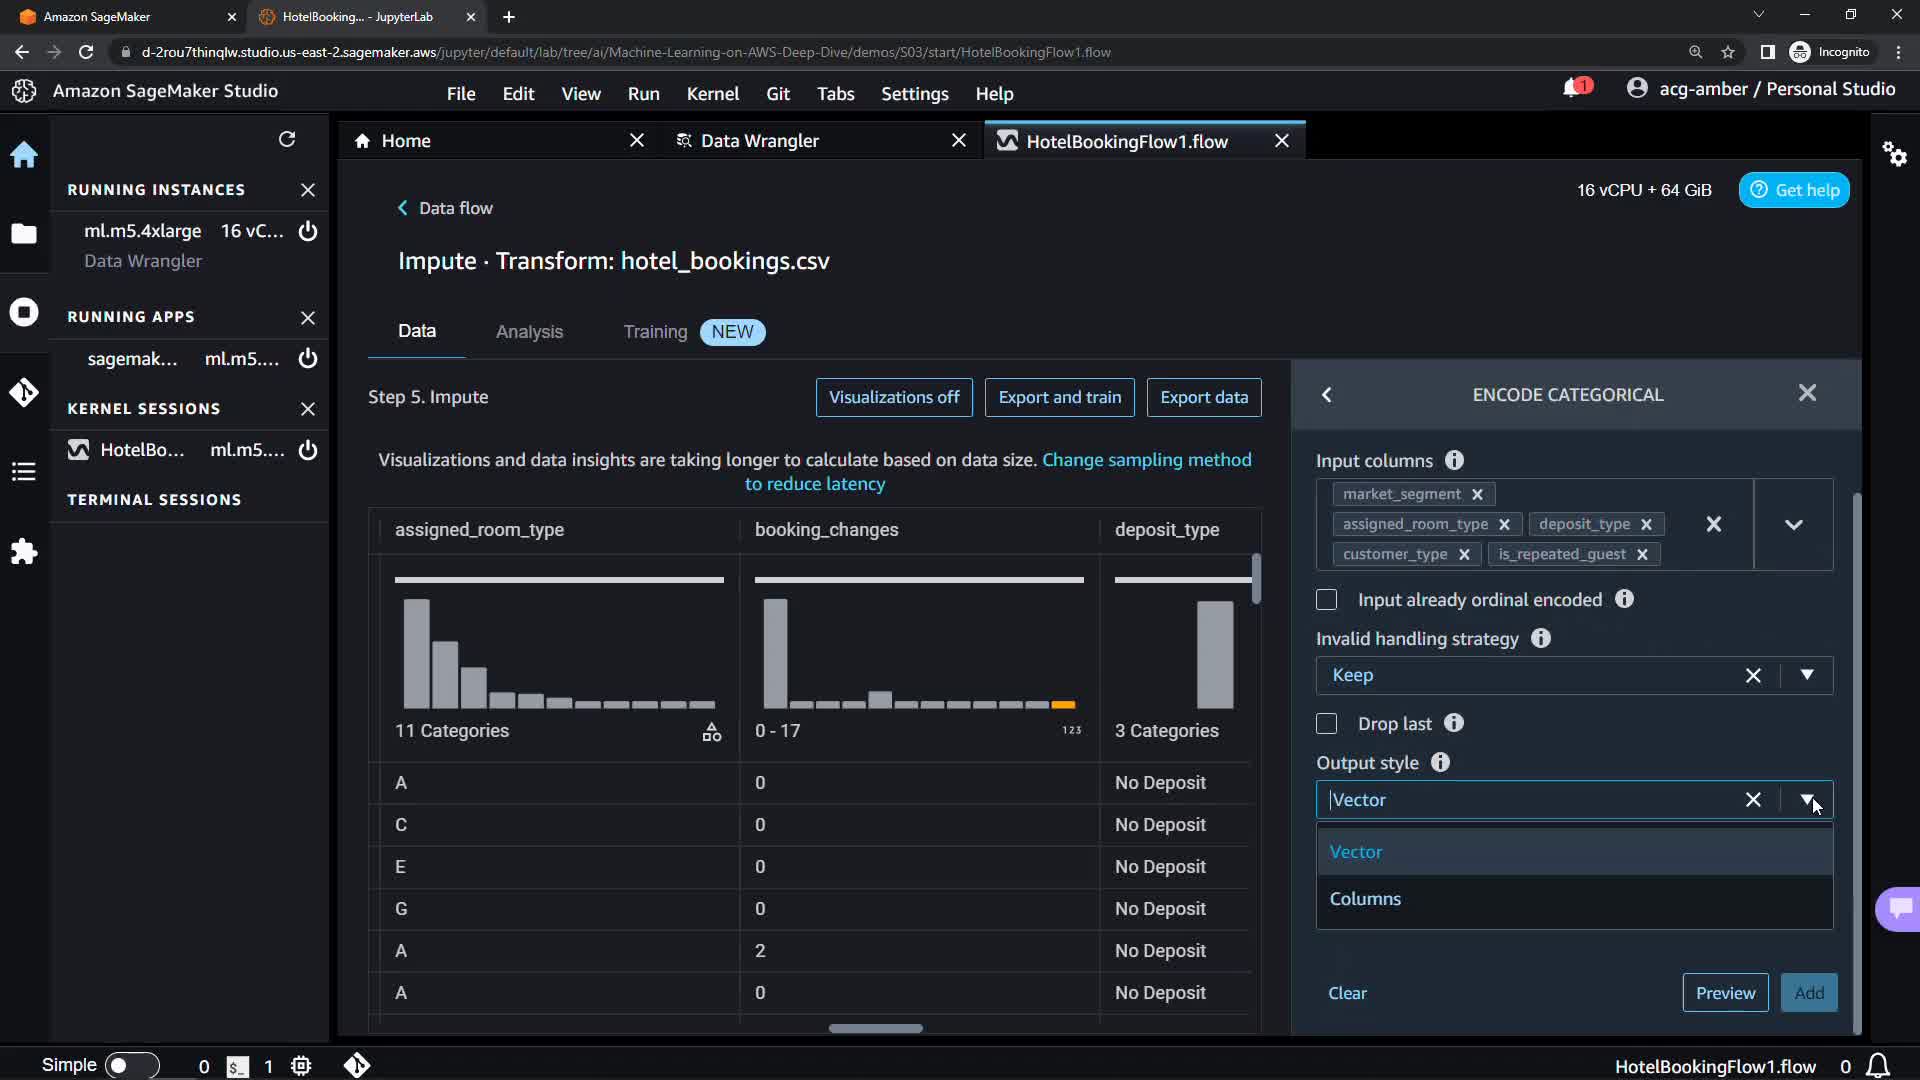Open the Invalid handling strategy dropdown

[x=1806, y=676]
